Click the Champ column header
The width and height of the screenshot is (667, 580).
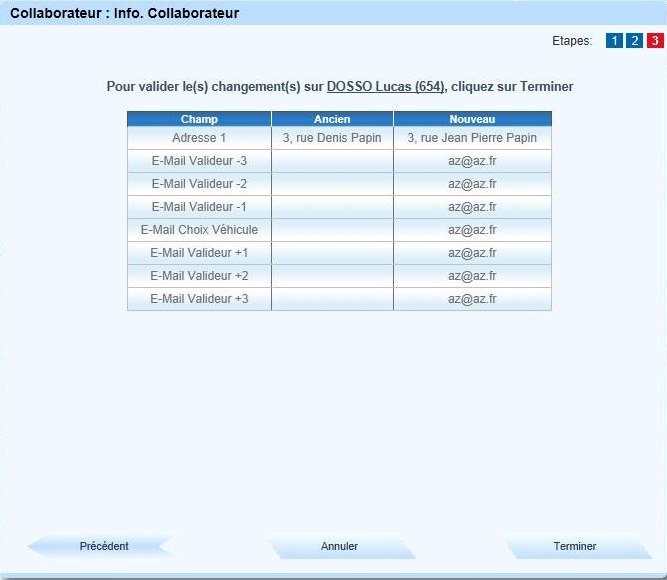click(x=199, y=119)
